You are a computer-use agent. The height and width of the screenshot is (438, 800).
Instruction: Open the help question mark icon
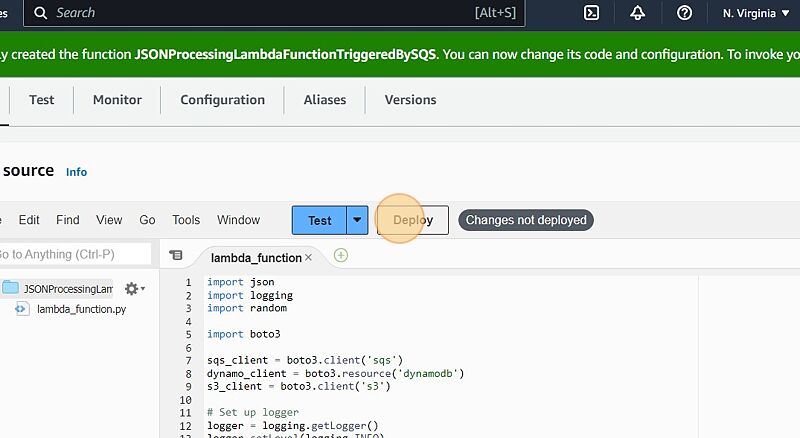684,13
